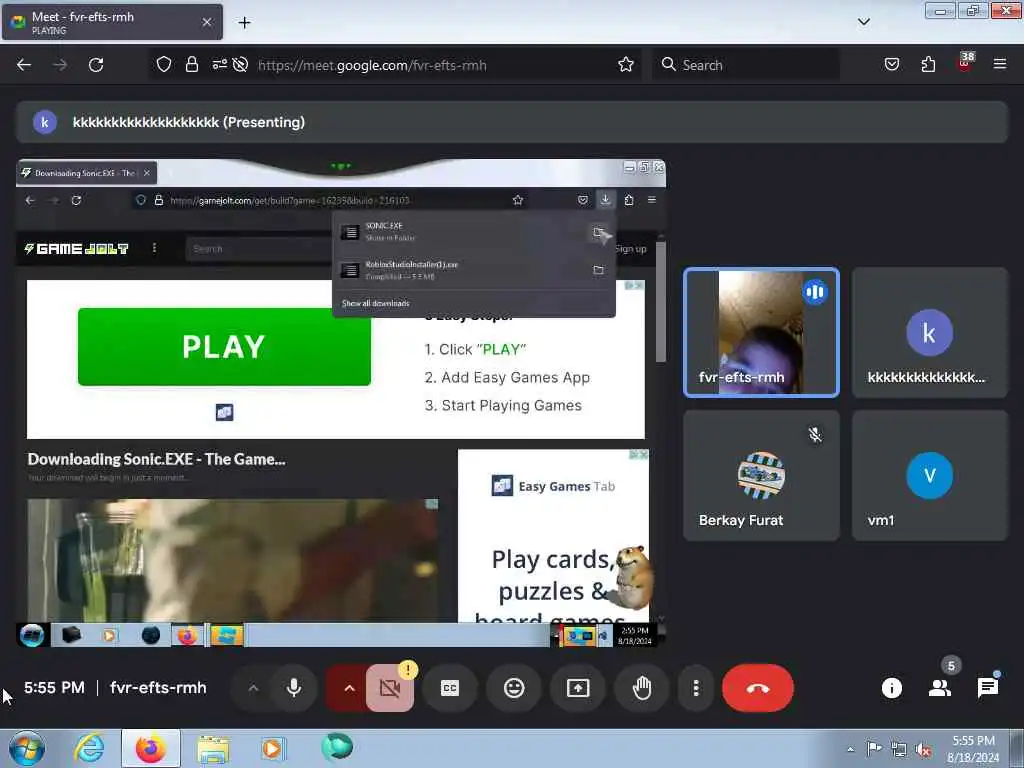The width and height of the screenshot is (1024, 768).
Task: Open the chat messages panel
Action: click(x=987, y=688)
